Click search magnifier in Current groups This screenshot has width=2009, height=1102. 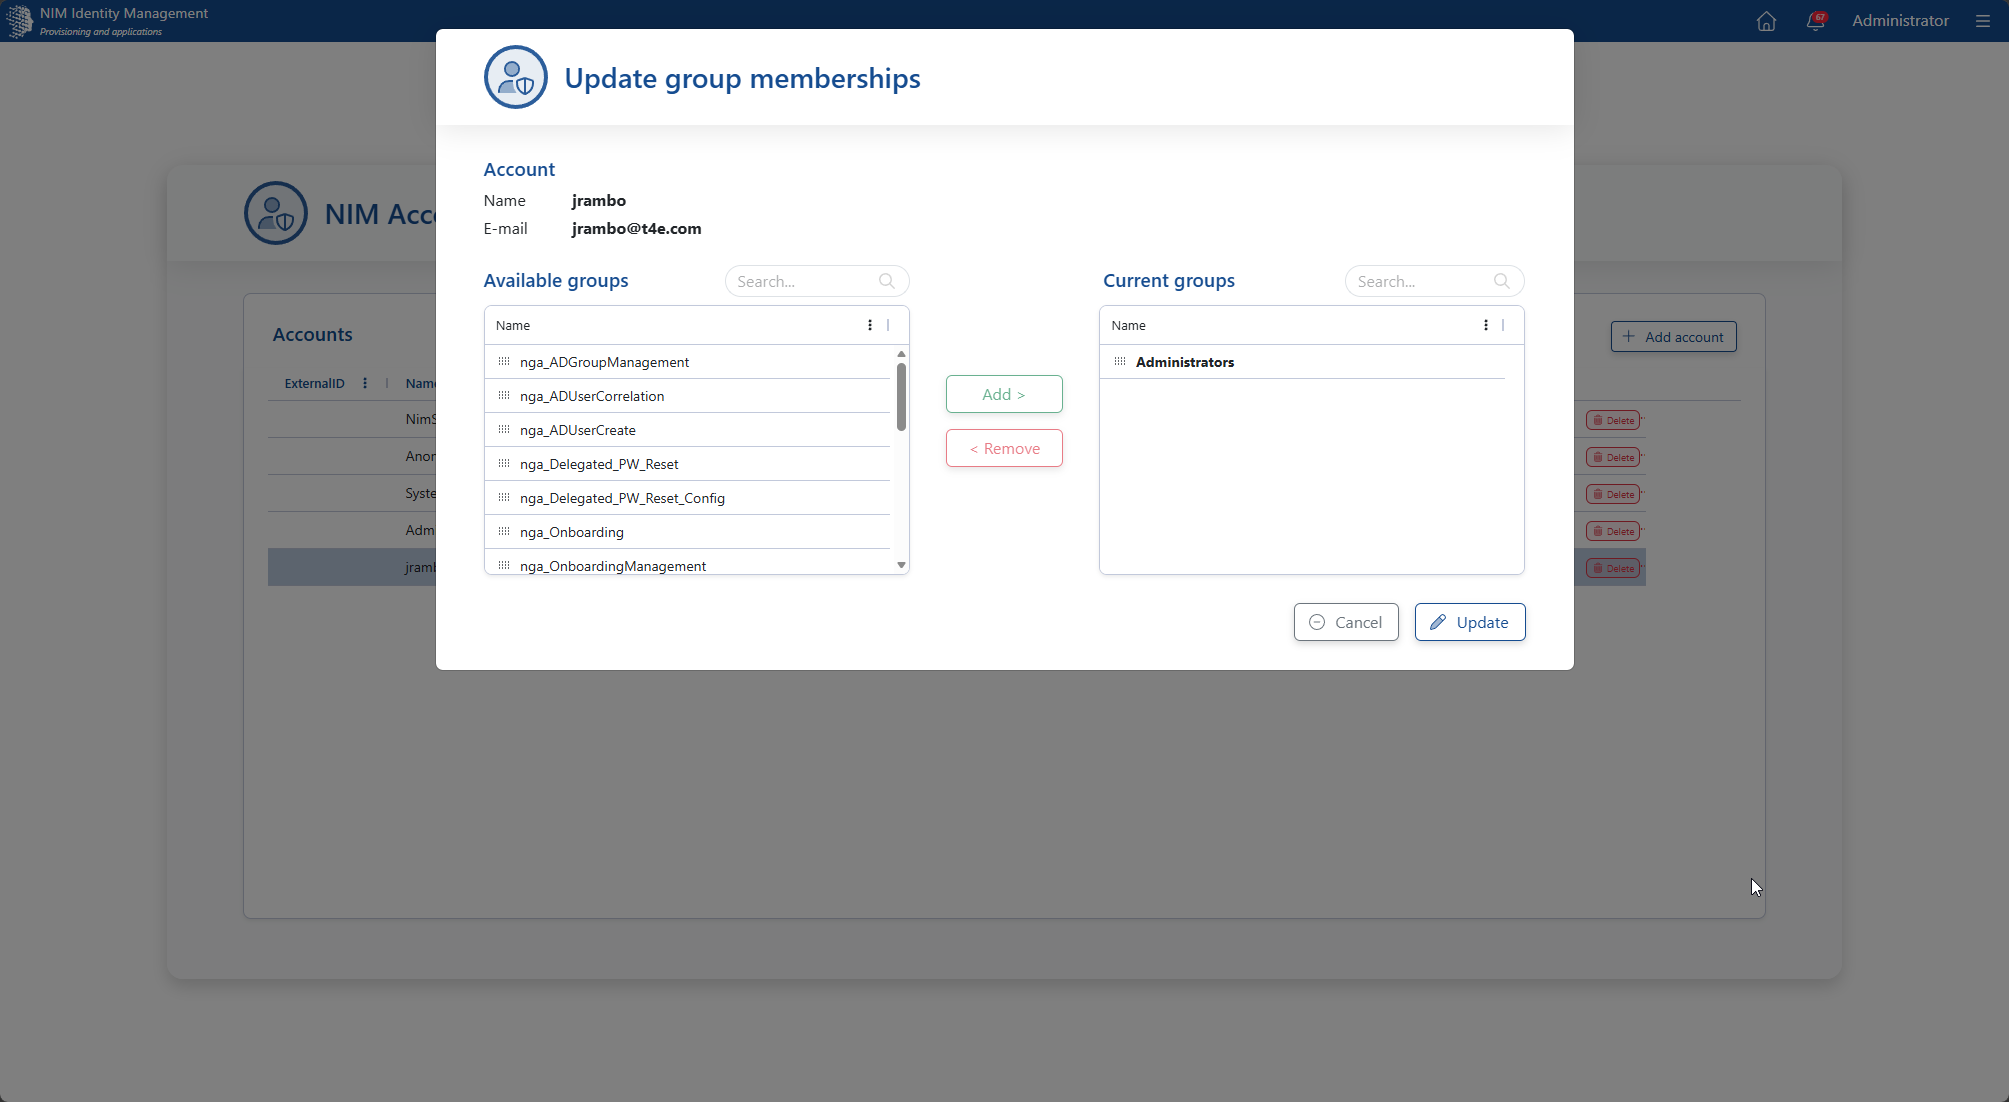point(1501,281)
